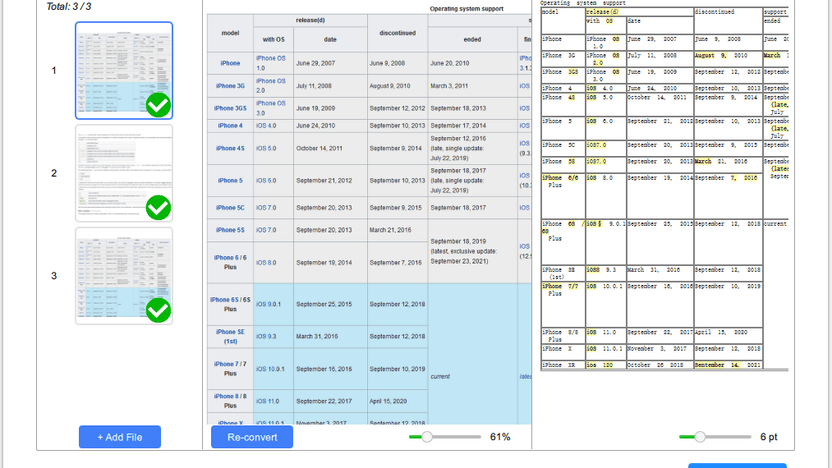Viewport: 832px width, 468px height.
Task: Click the iPhone OS 2.0 link
Action: 271,86
